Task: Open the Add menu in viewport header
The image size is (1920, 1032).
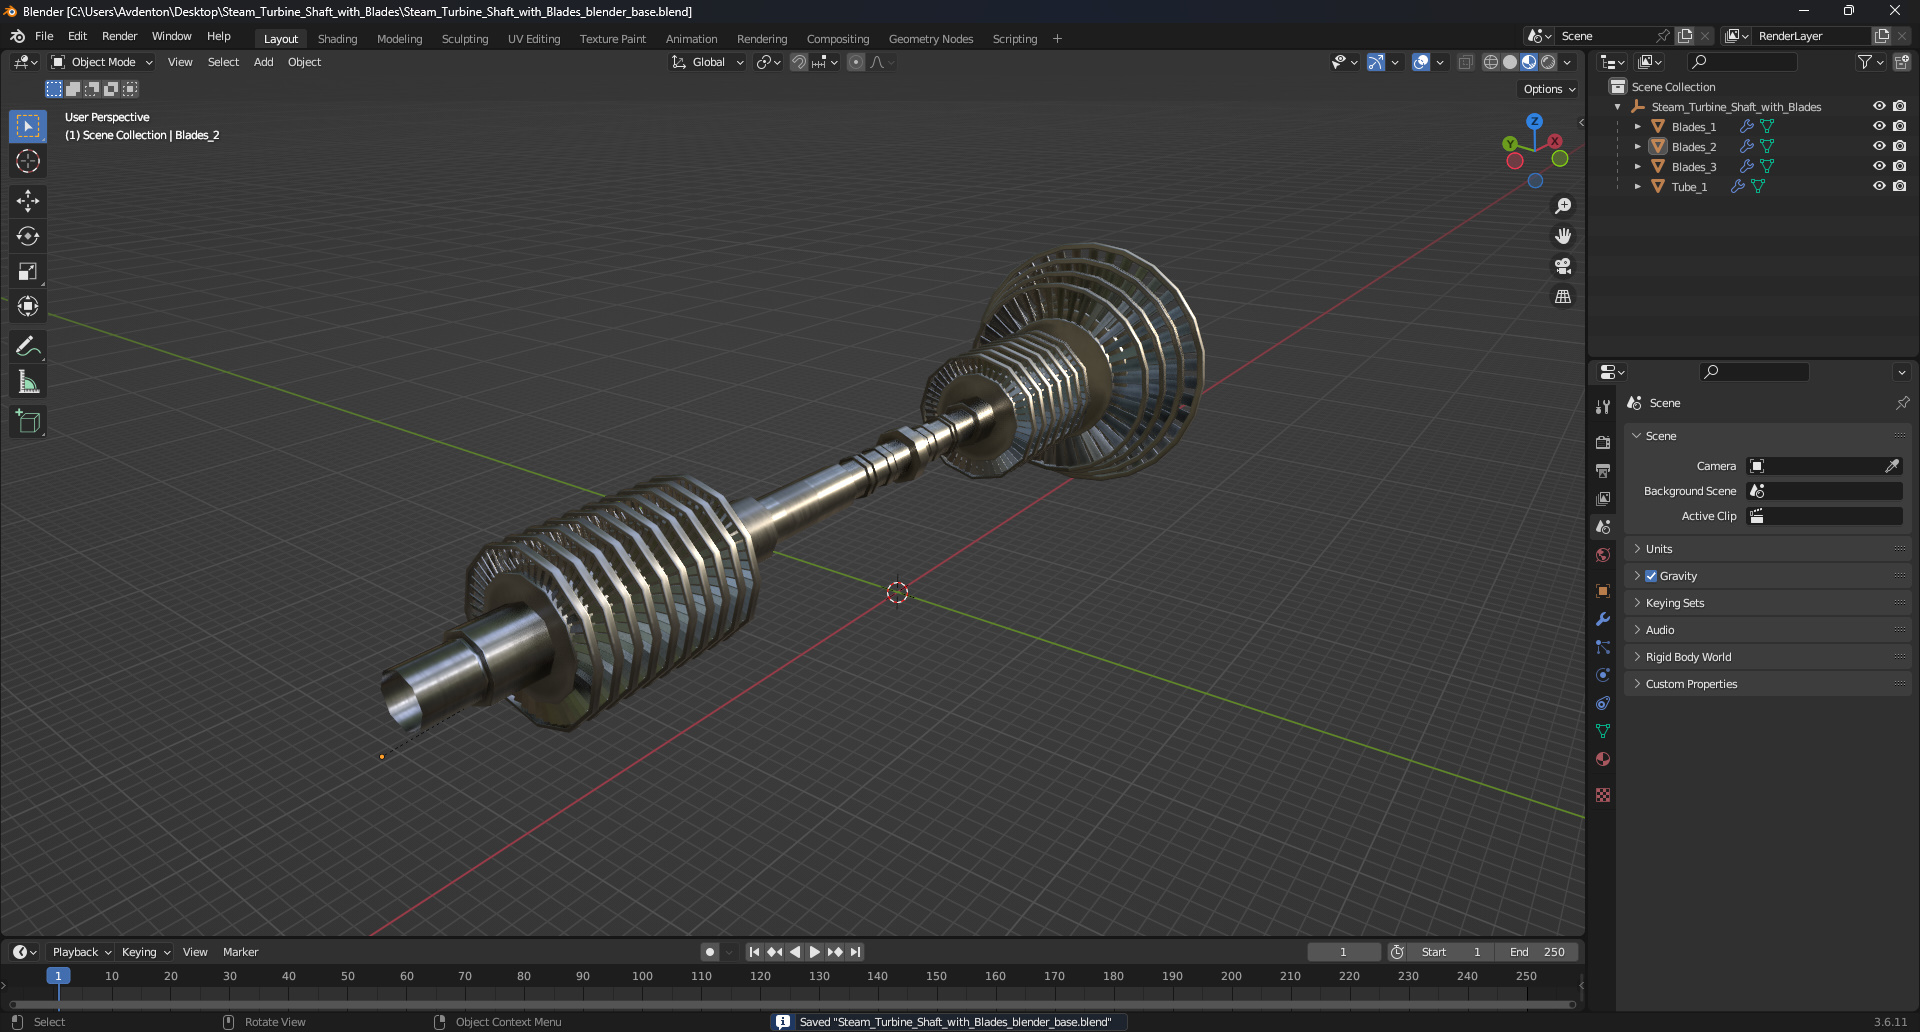Action: coord(263,62)
